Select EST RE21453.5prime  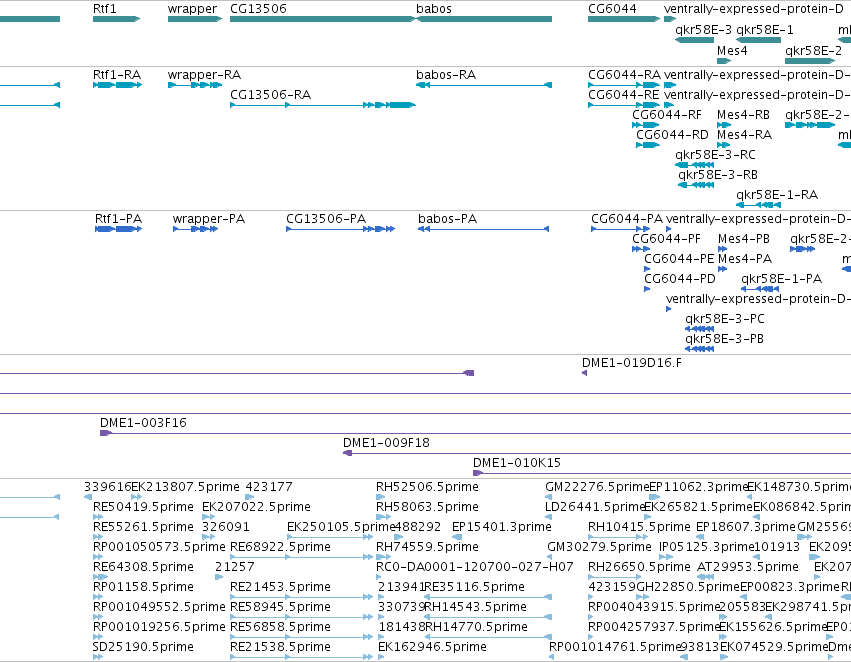pos(301,597)
